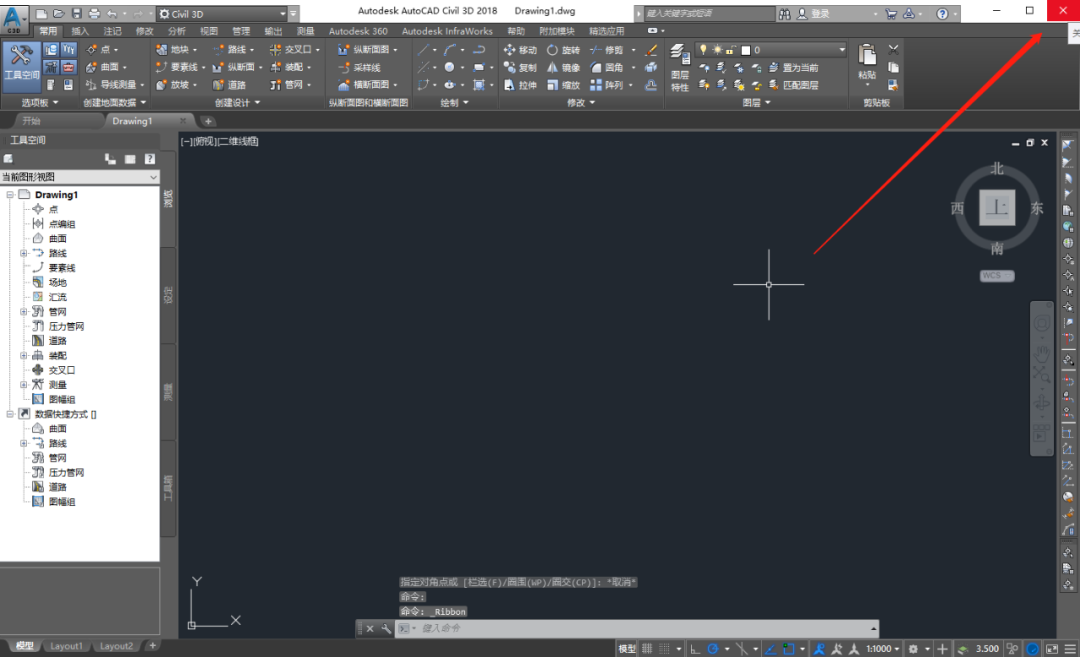Open the Civil 3D workspace dropdown

point(222,14)
